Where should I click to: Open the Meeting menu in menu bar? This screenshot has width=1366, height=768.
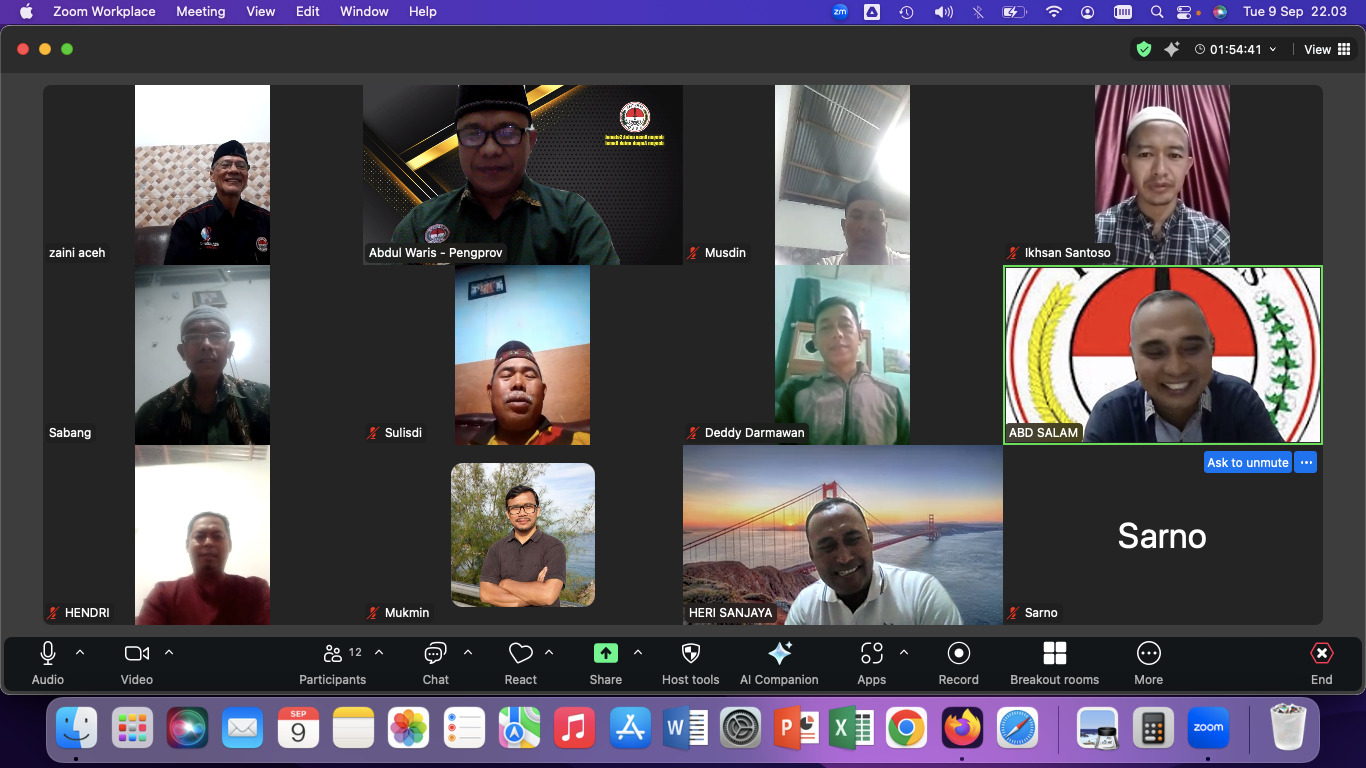[x=200, y=12]
